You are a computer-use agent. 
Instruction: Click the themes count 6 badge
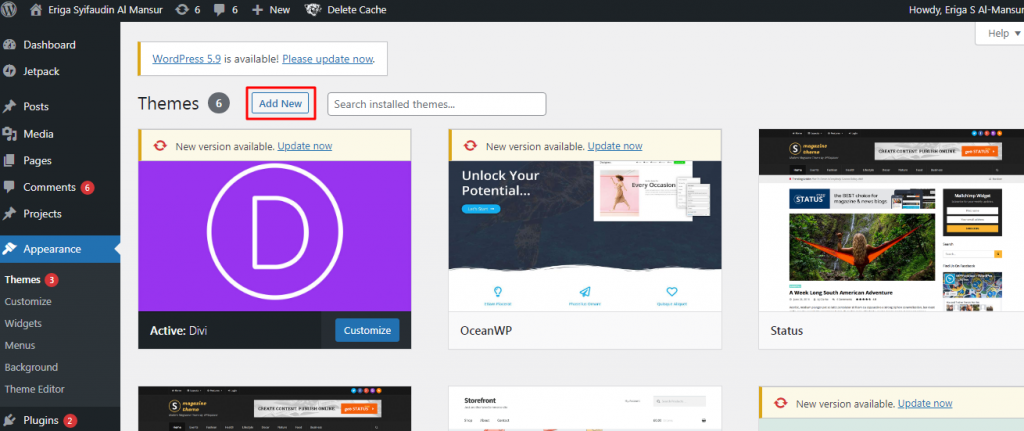219,103
